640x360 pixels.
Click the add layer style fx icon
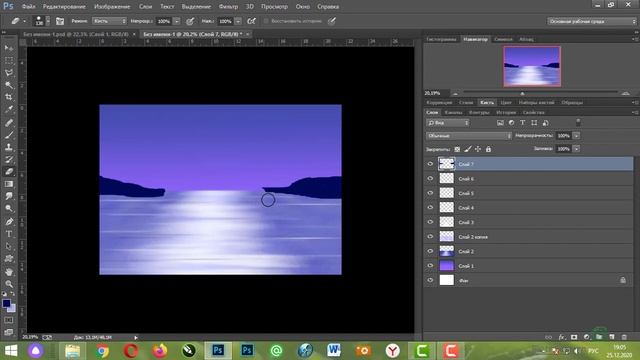562,337
